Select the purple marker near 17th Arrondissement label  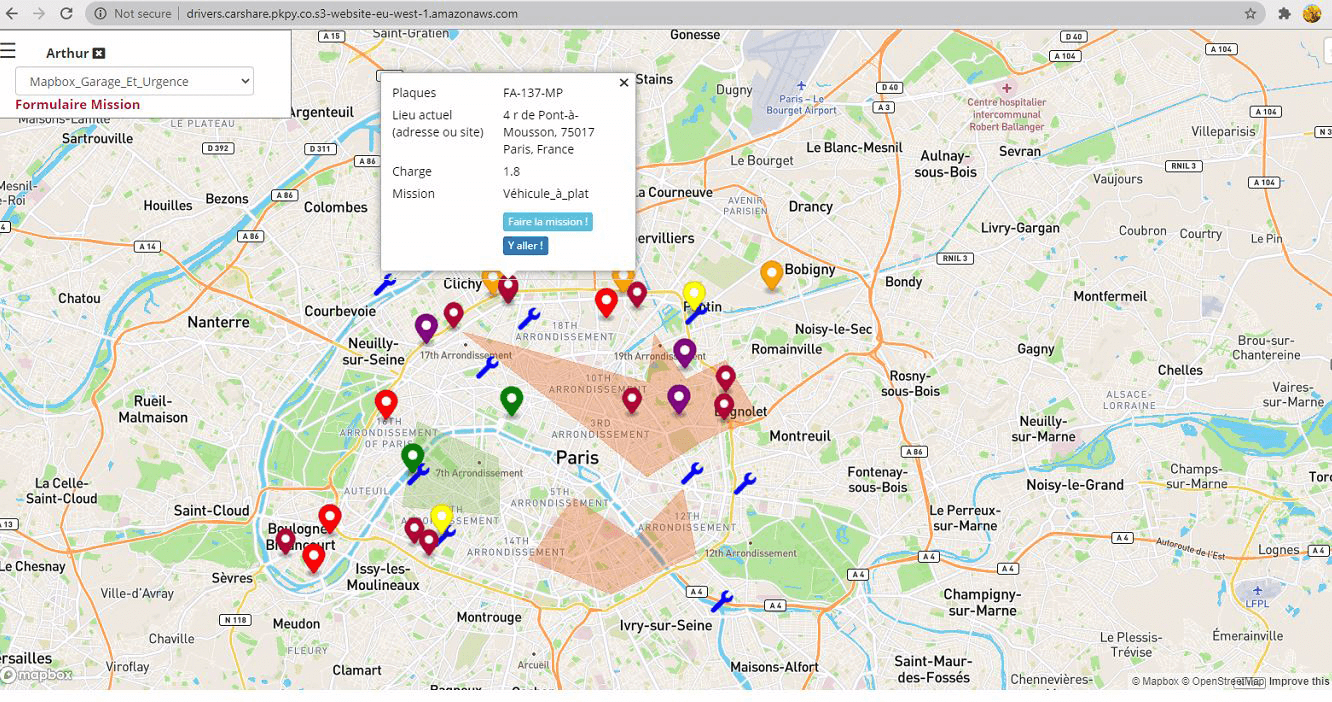pos(426,328)
